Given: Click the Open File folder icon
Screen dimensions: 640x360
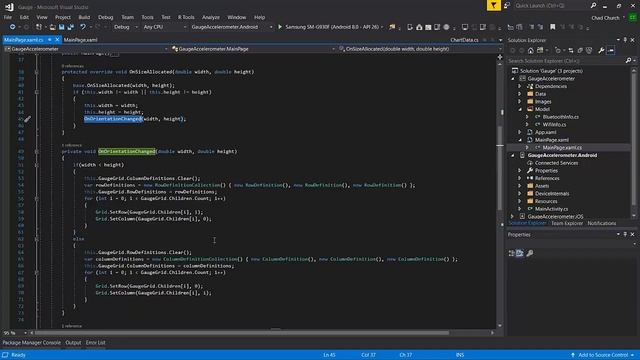Looking at the screenshot, I should (x=53, y=27).
